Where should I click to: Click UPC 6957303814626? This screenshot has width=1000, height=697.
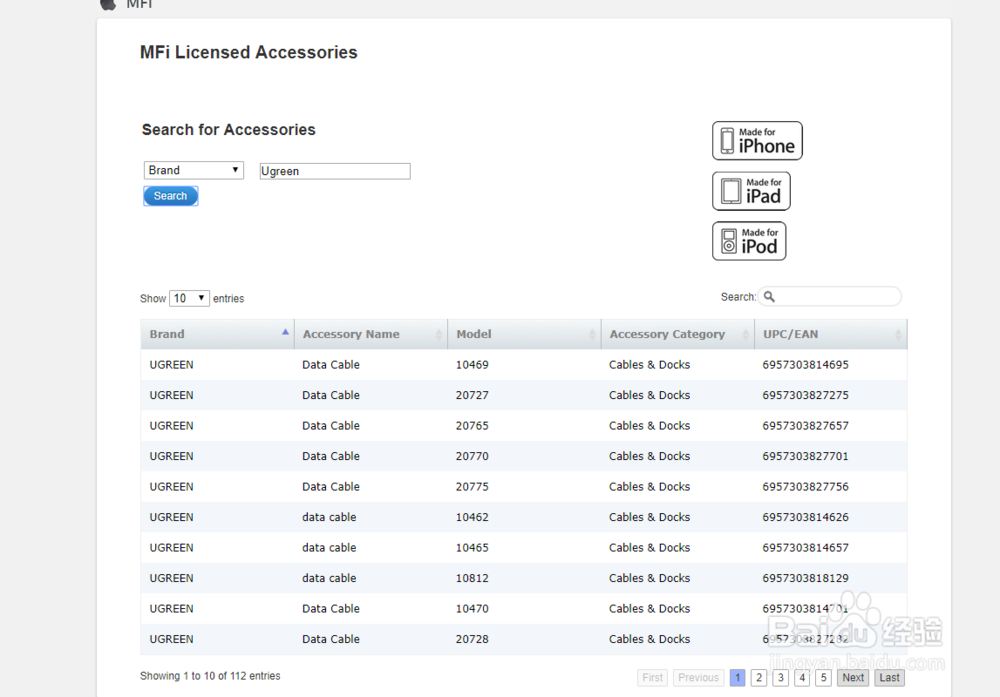[805, 517]
